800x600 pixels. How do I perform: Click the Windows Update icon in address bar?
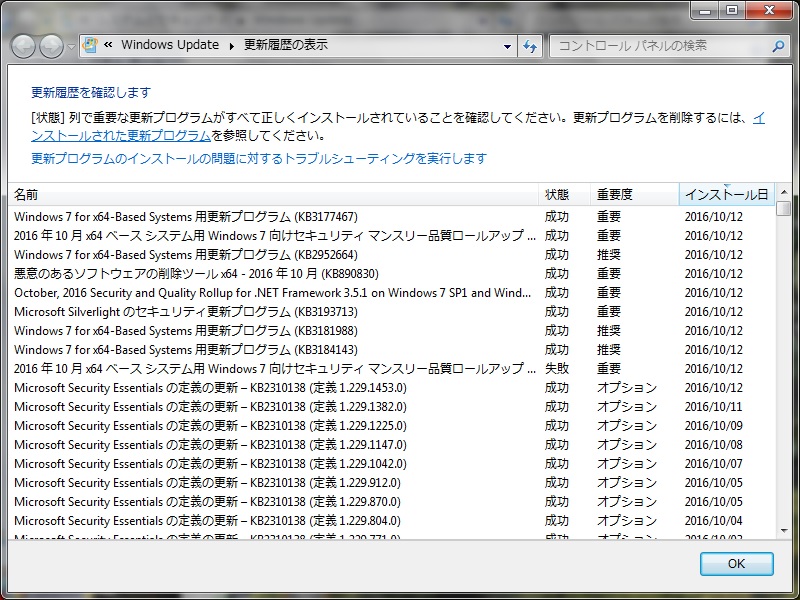[90, 45]
